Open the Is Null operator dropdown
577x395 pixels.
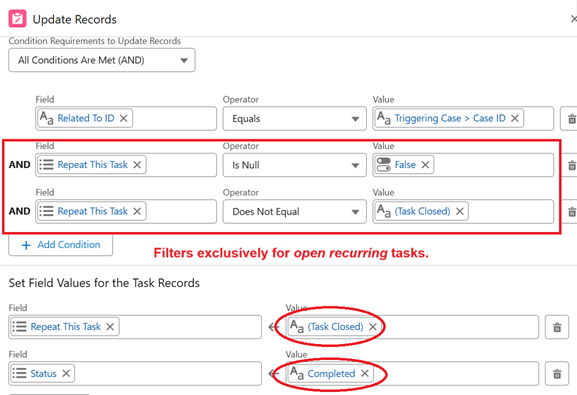[x=294, y=165]
